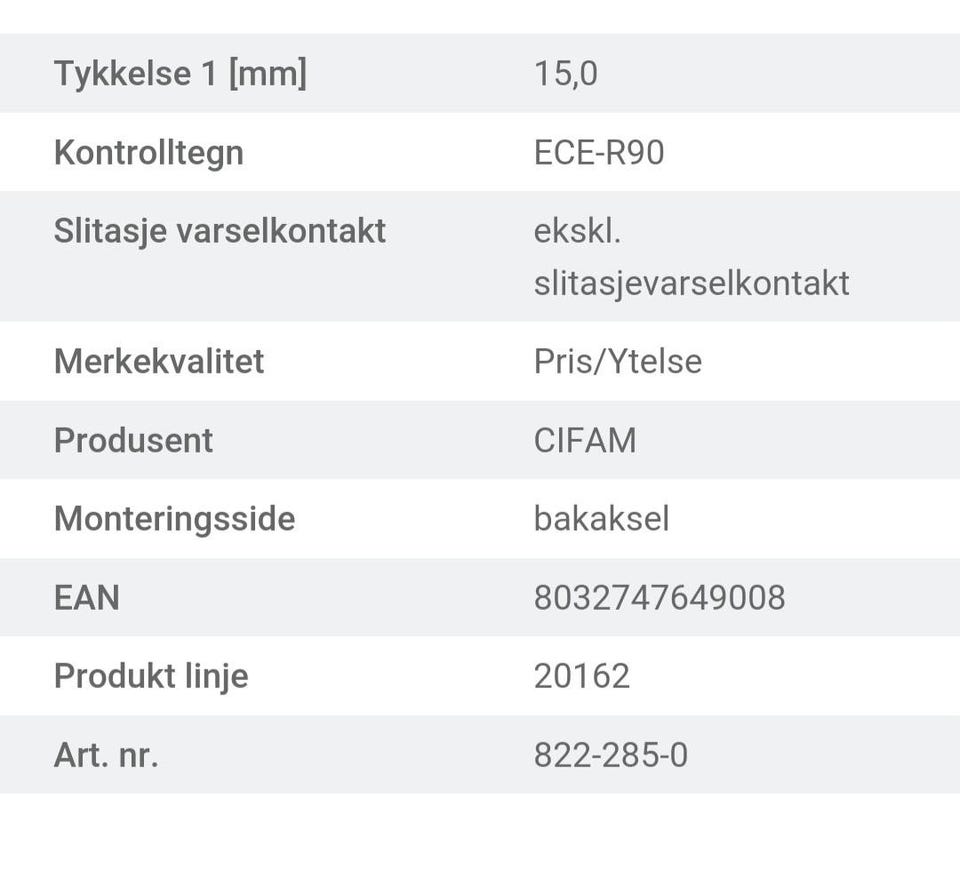Click the Merkekvalitet label
This screenshot has width=960, height=888.
159,361
